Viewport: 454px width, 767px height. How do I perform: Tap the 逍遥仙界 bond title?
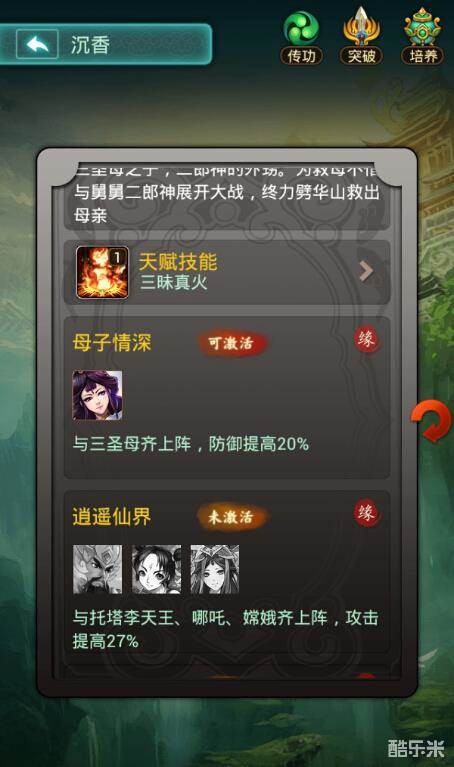click(112, 517)
